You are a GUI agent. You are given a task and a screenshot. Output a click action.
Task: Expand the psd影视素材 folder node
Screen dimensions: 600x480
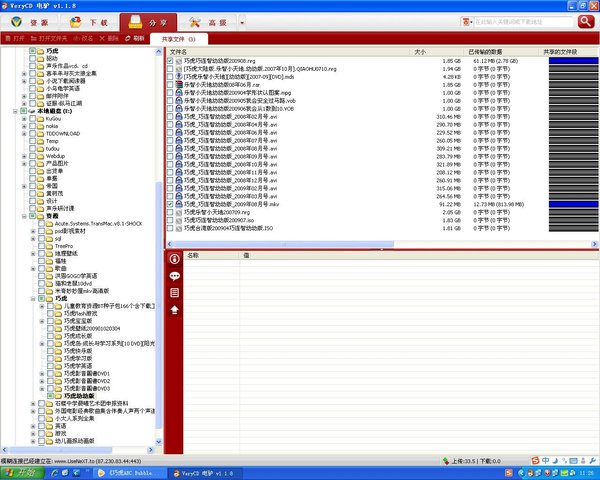pos(33,231)
